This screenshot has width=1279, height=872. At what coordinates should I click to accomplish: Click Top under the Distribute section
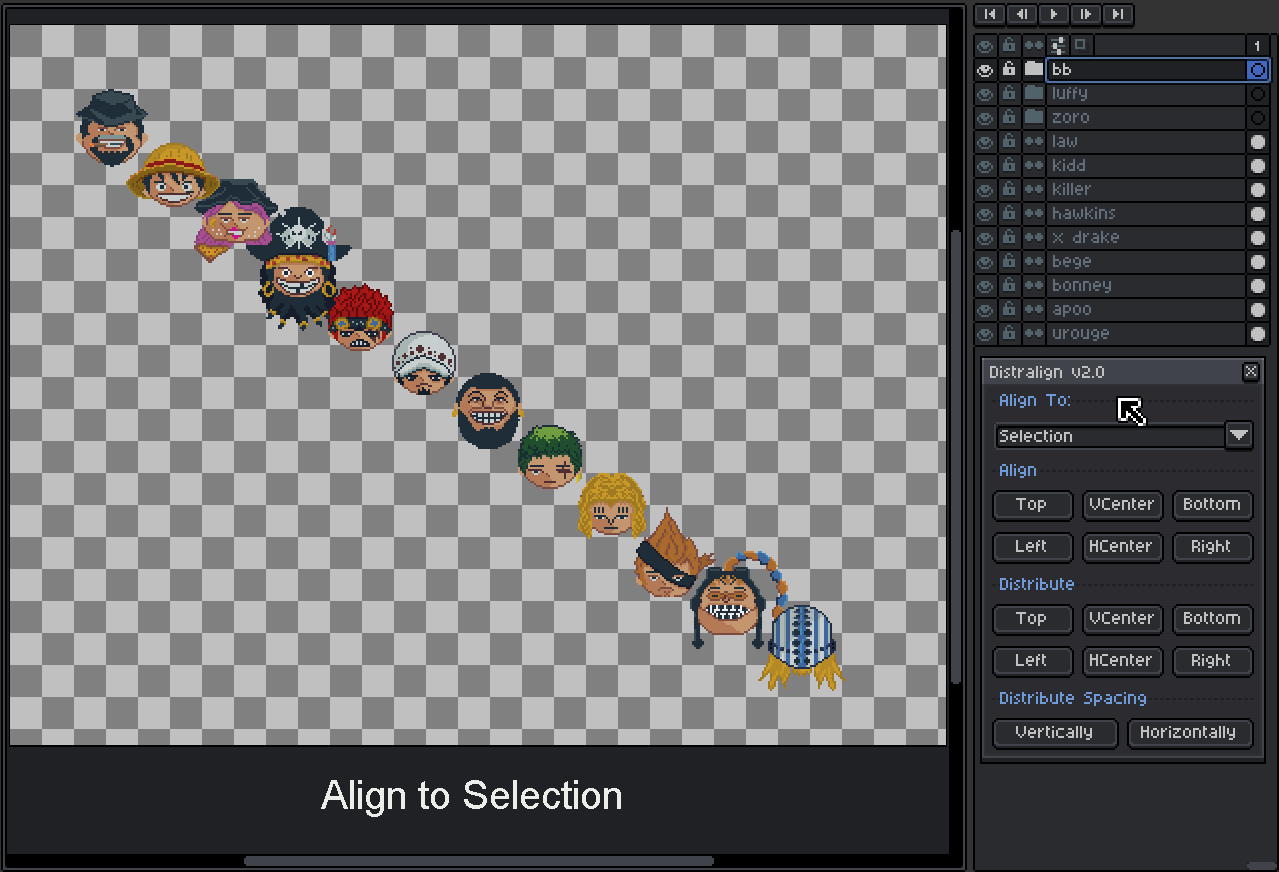(x=1032, y=619)
